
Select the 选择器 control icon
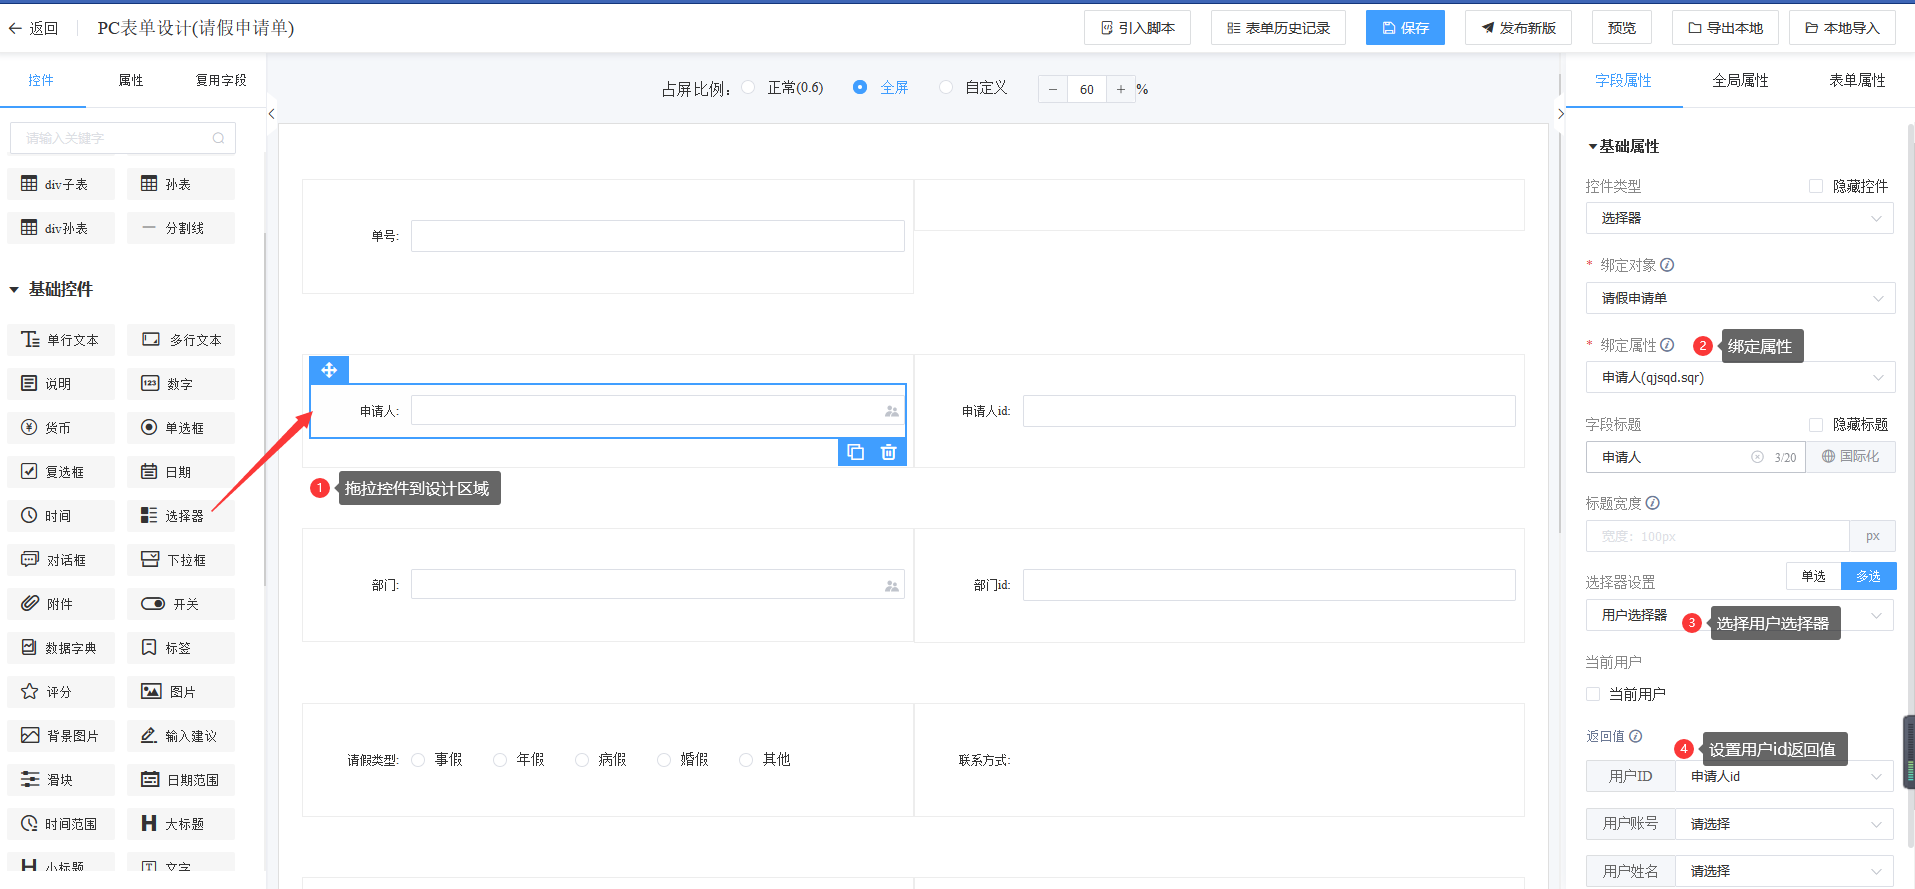tap(149, 515)
